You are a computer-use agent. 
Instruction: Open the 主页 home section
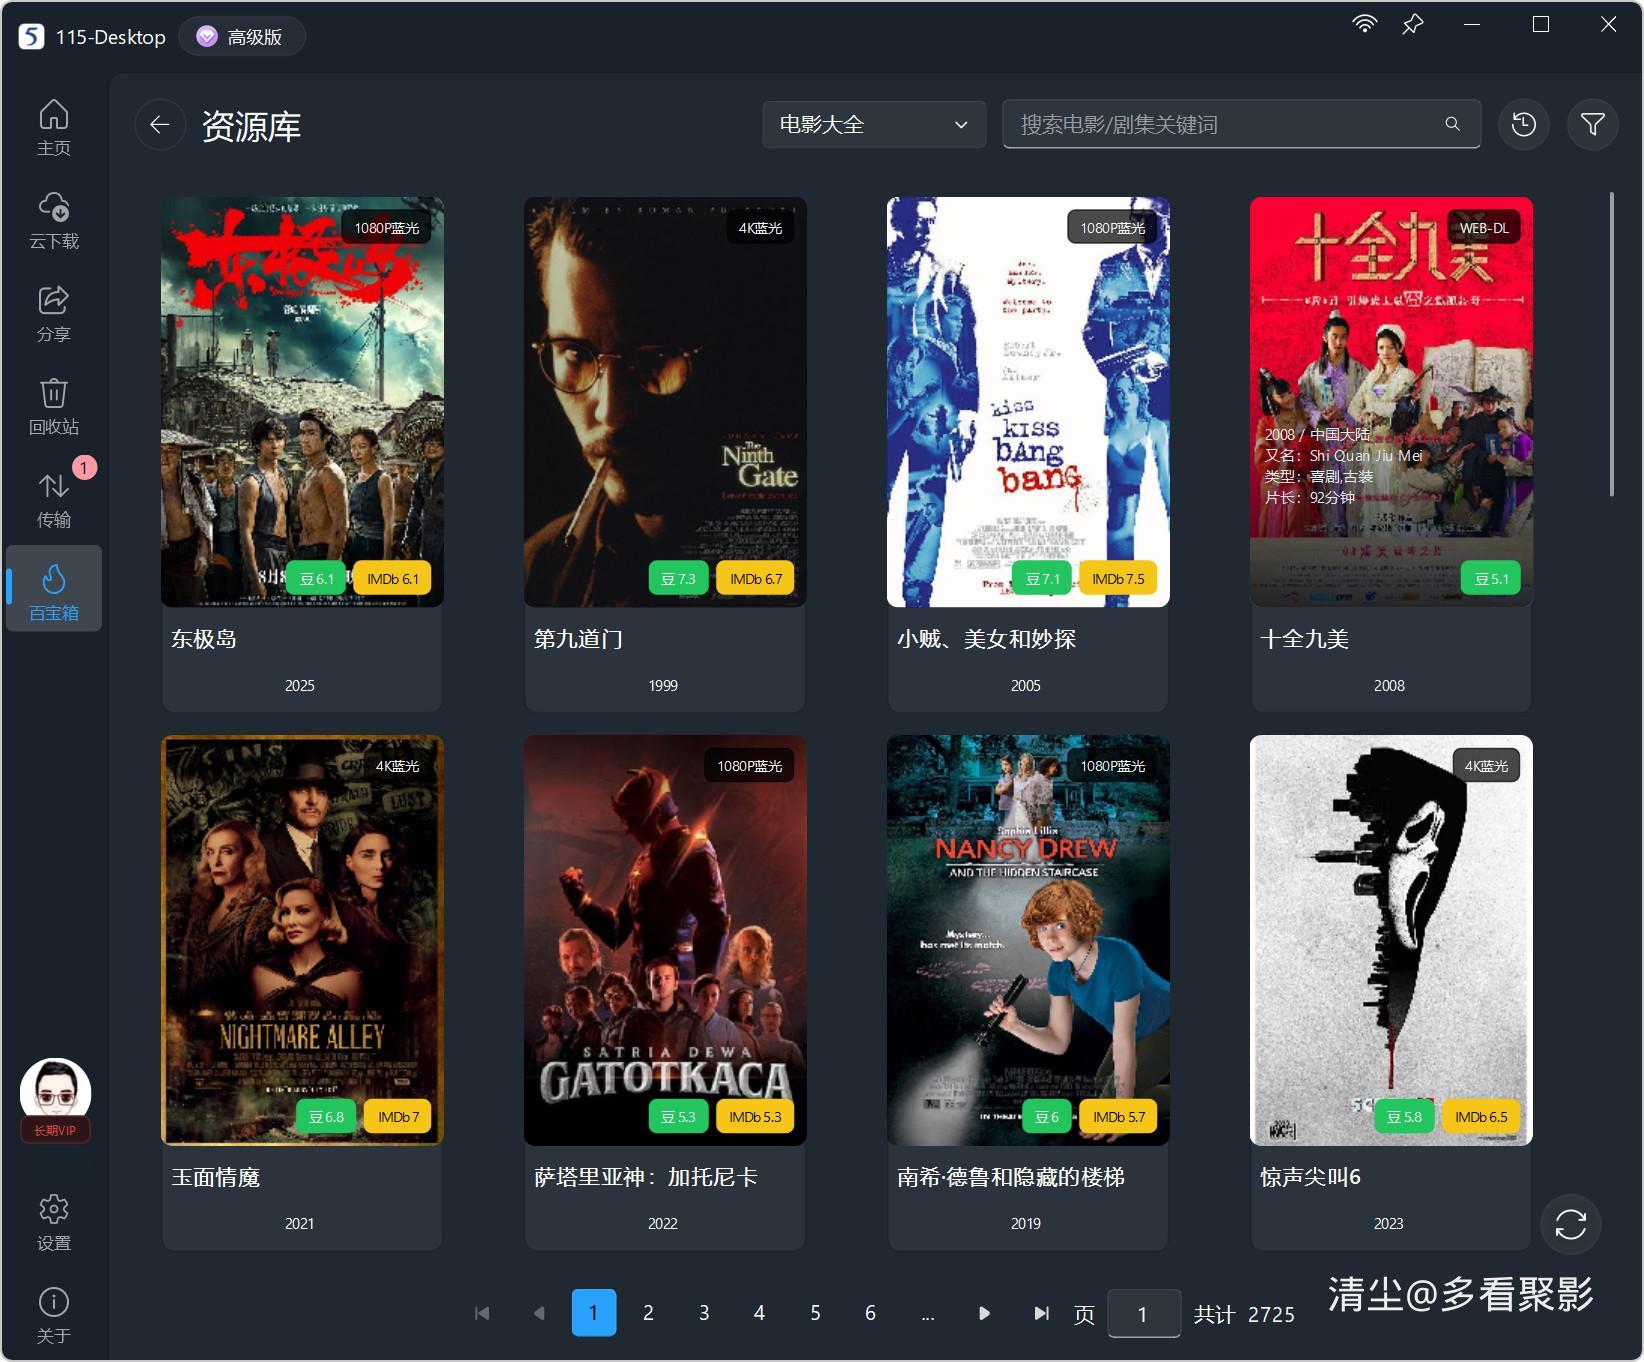click(54, 128)
